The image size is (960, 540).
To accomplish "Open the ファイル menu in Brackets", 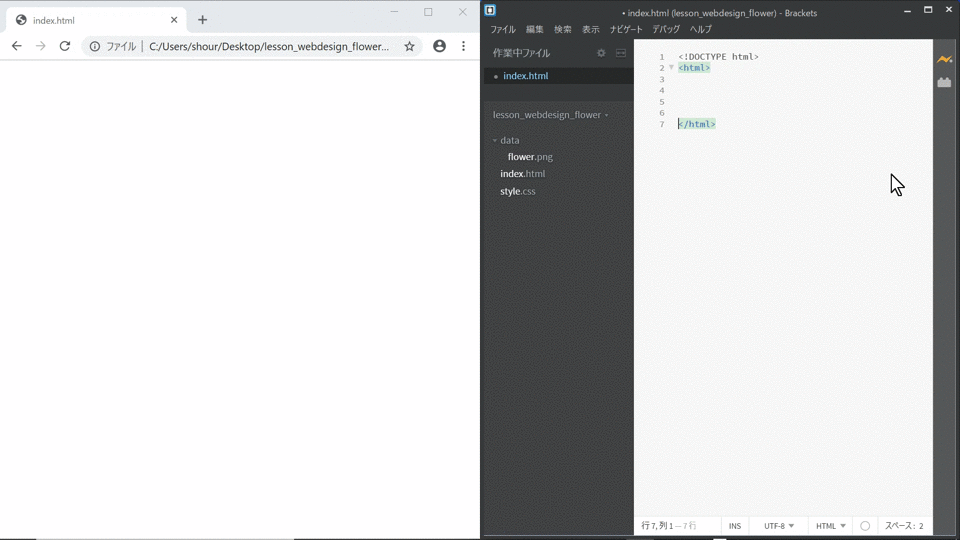I will 503,29.
